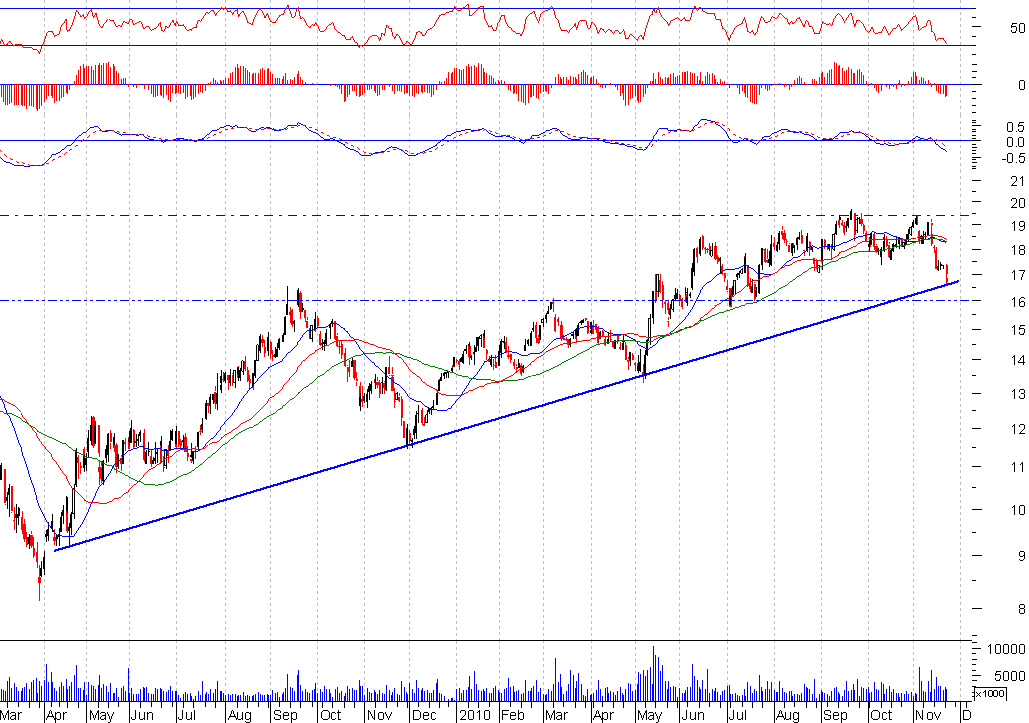1029x723 pixels.
Task: Click price level '12' on the axis
Action: point(1018,429)
